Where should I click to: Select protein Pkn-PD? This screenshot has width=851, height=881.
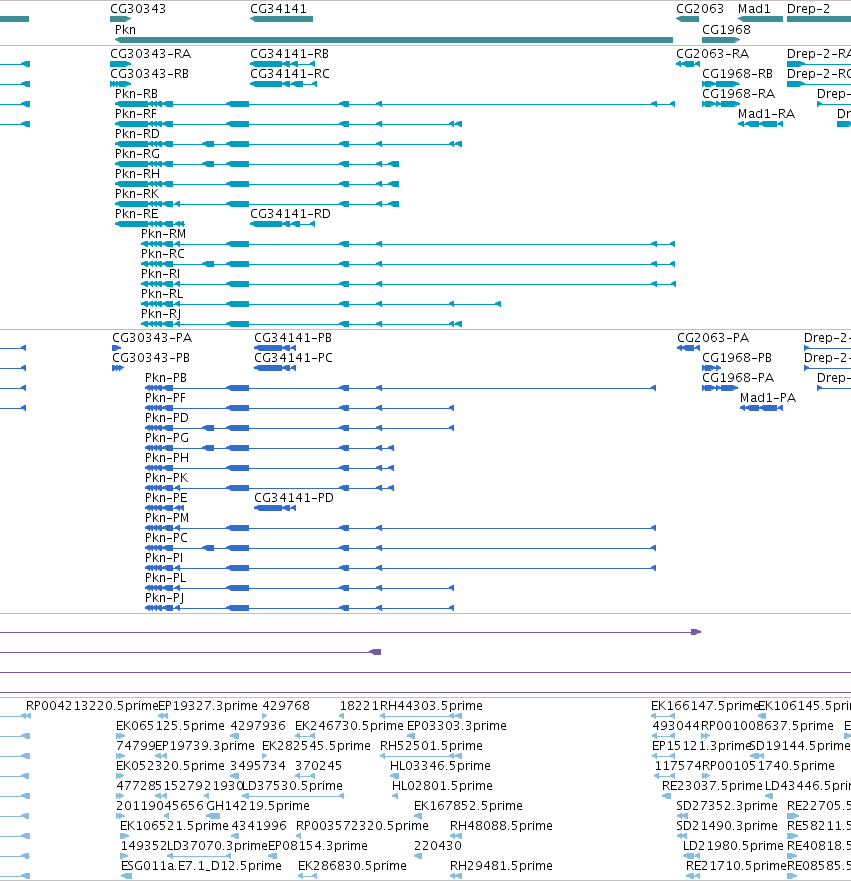coord(167,418)
